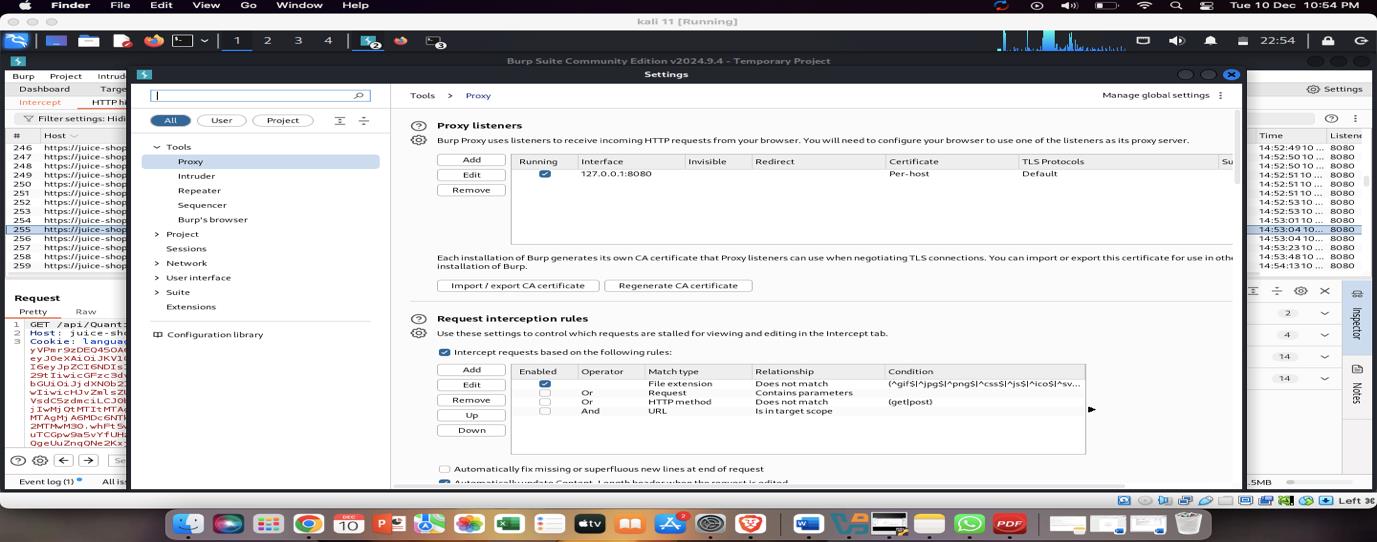The height and width of the screenshot is (542, 1377).
Task: Select Intruder in the settings tree
Action: coord(196,176)
